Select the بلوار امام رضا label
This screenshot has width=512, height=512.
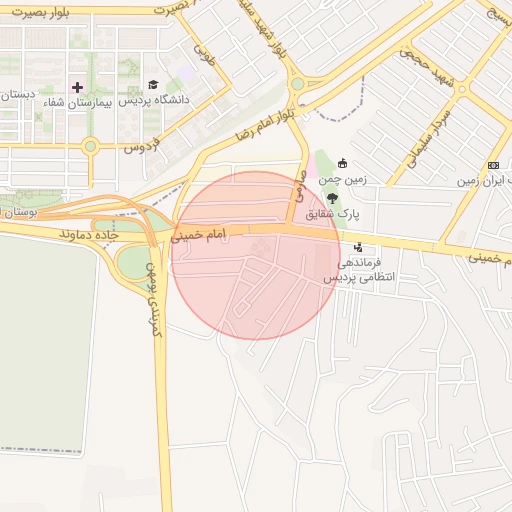click(265, 126)
